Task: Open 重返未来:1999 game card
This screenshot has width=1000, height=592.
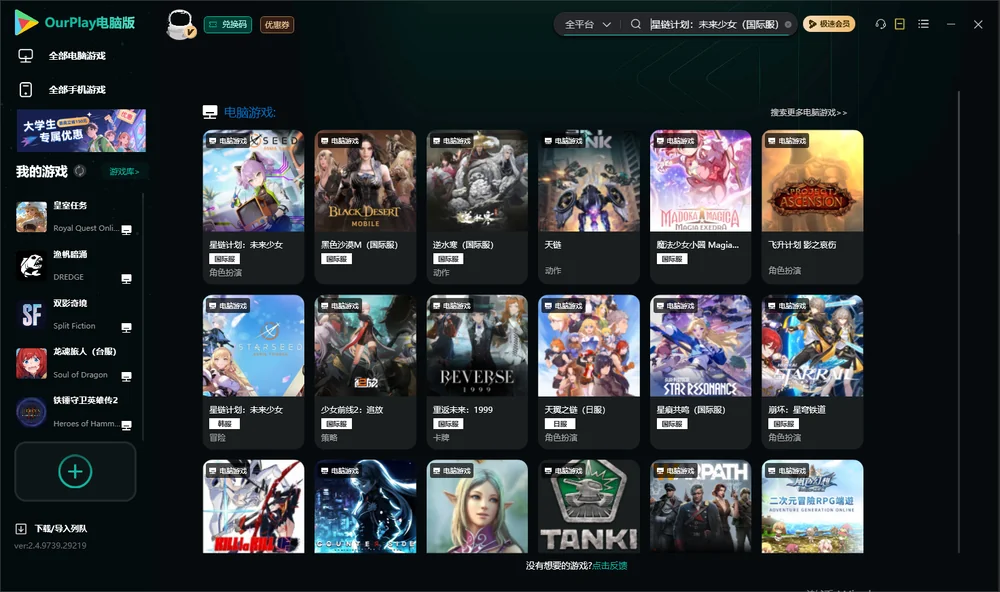Action: (477, 372)
